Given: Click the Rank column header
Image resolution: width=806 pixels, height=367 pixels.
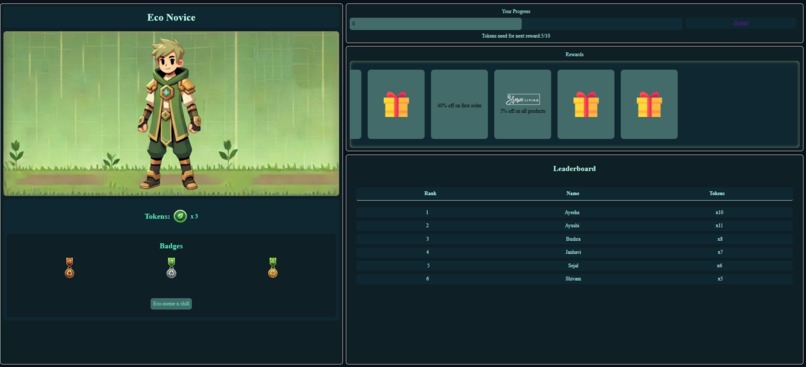Looking at the screenshot, I should point(430,193).
